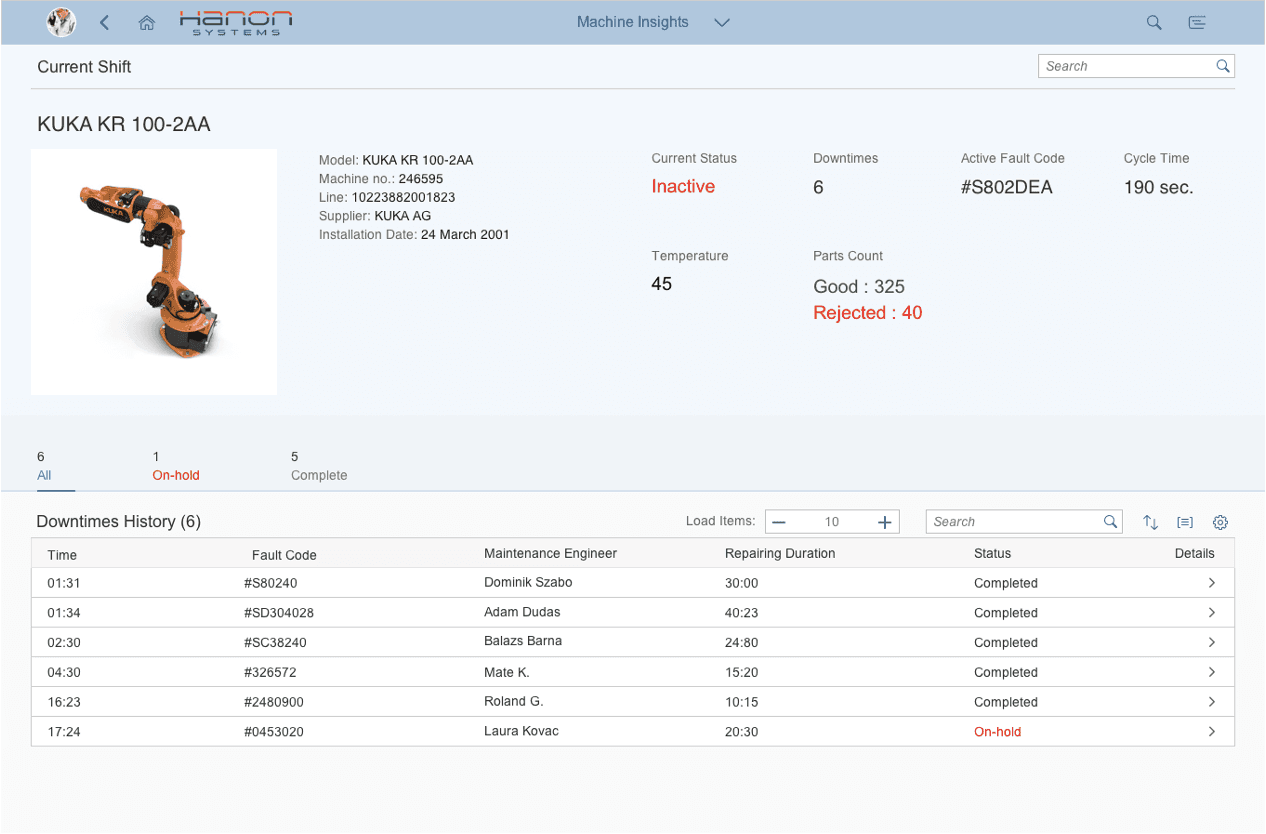Open the header search icon
The height and width of the screenshot is (834, 1266).
pyautogui.click(x=1154, y=22)
